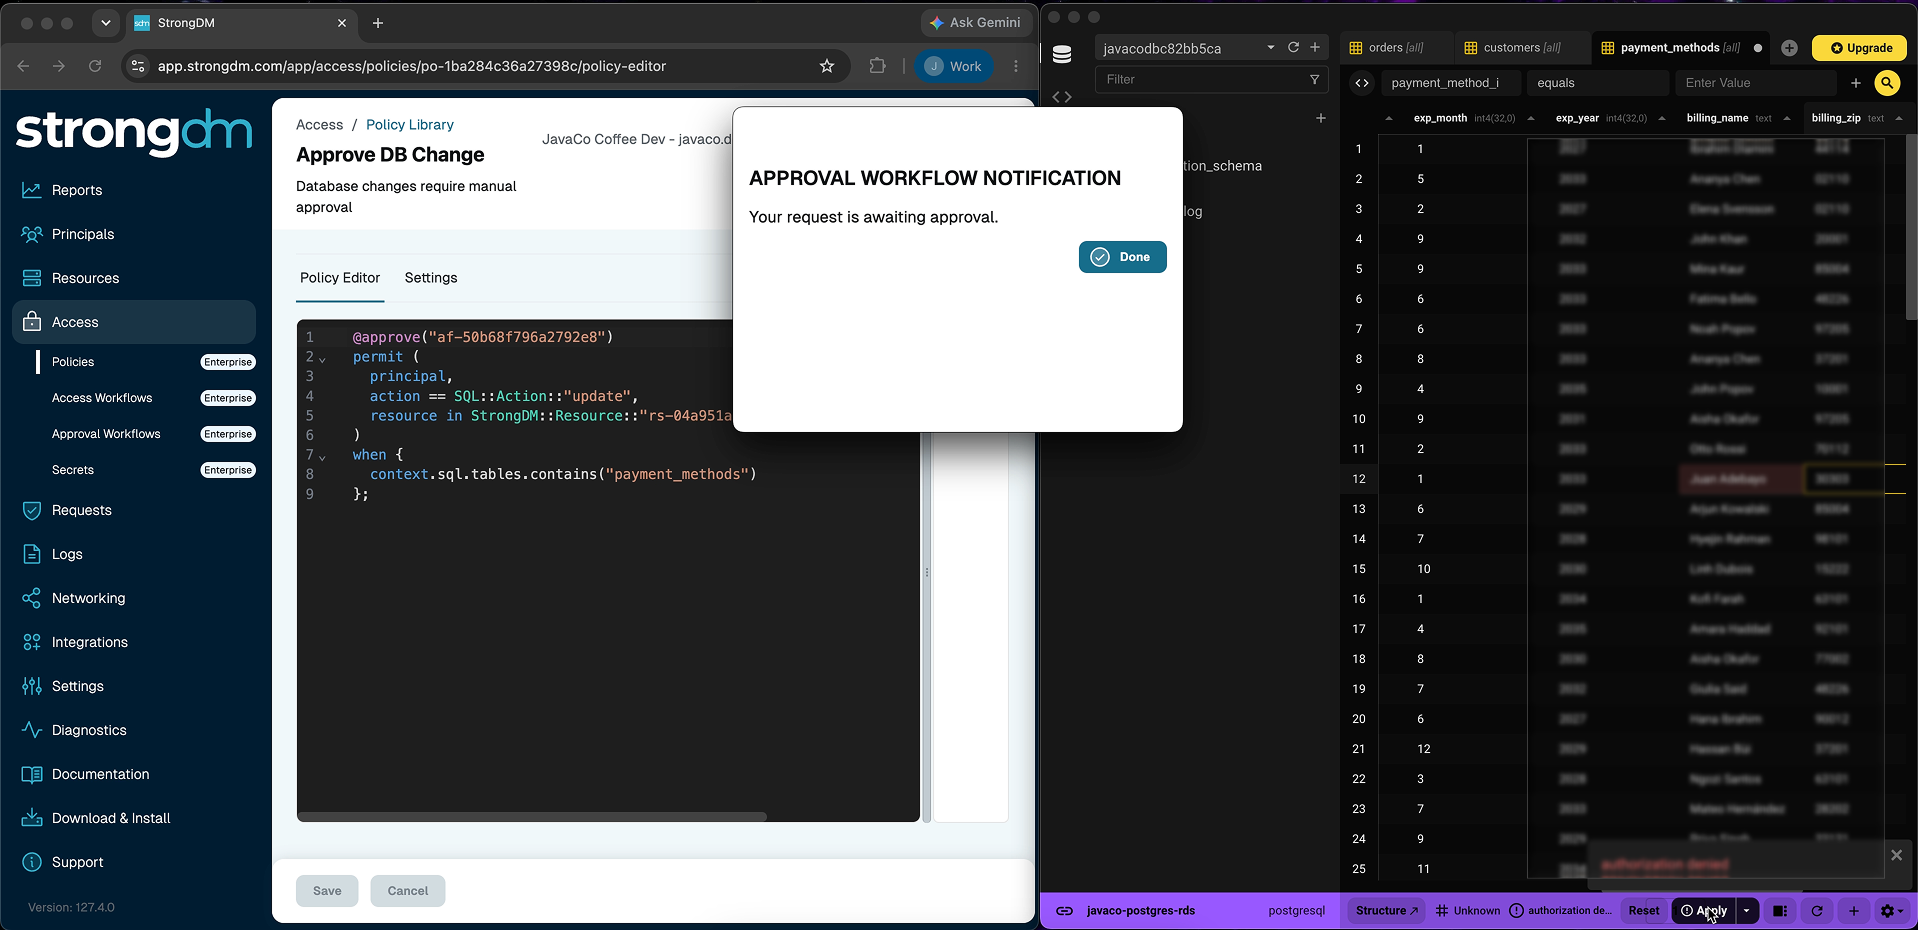The width and height of the screenshot is (1918, 930).
Task: Open Integrations in the StrongDM sidebar
Action: (90, 642)
